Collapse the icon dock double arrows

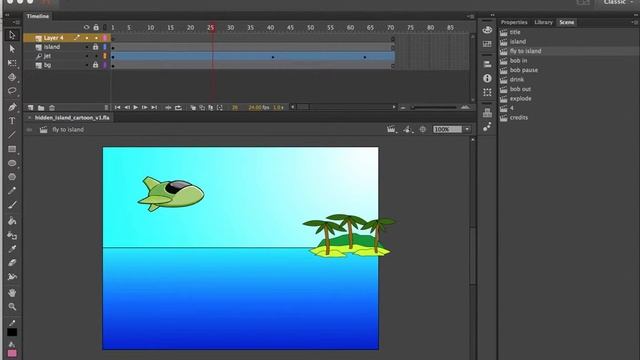[493, 15]
